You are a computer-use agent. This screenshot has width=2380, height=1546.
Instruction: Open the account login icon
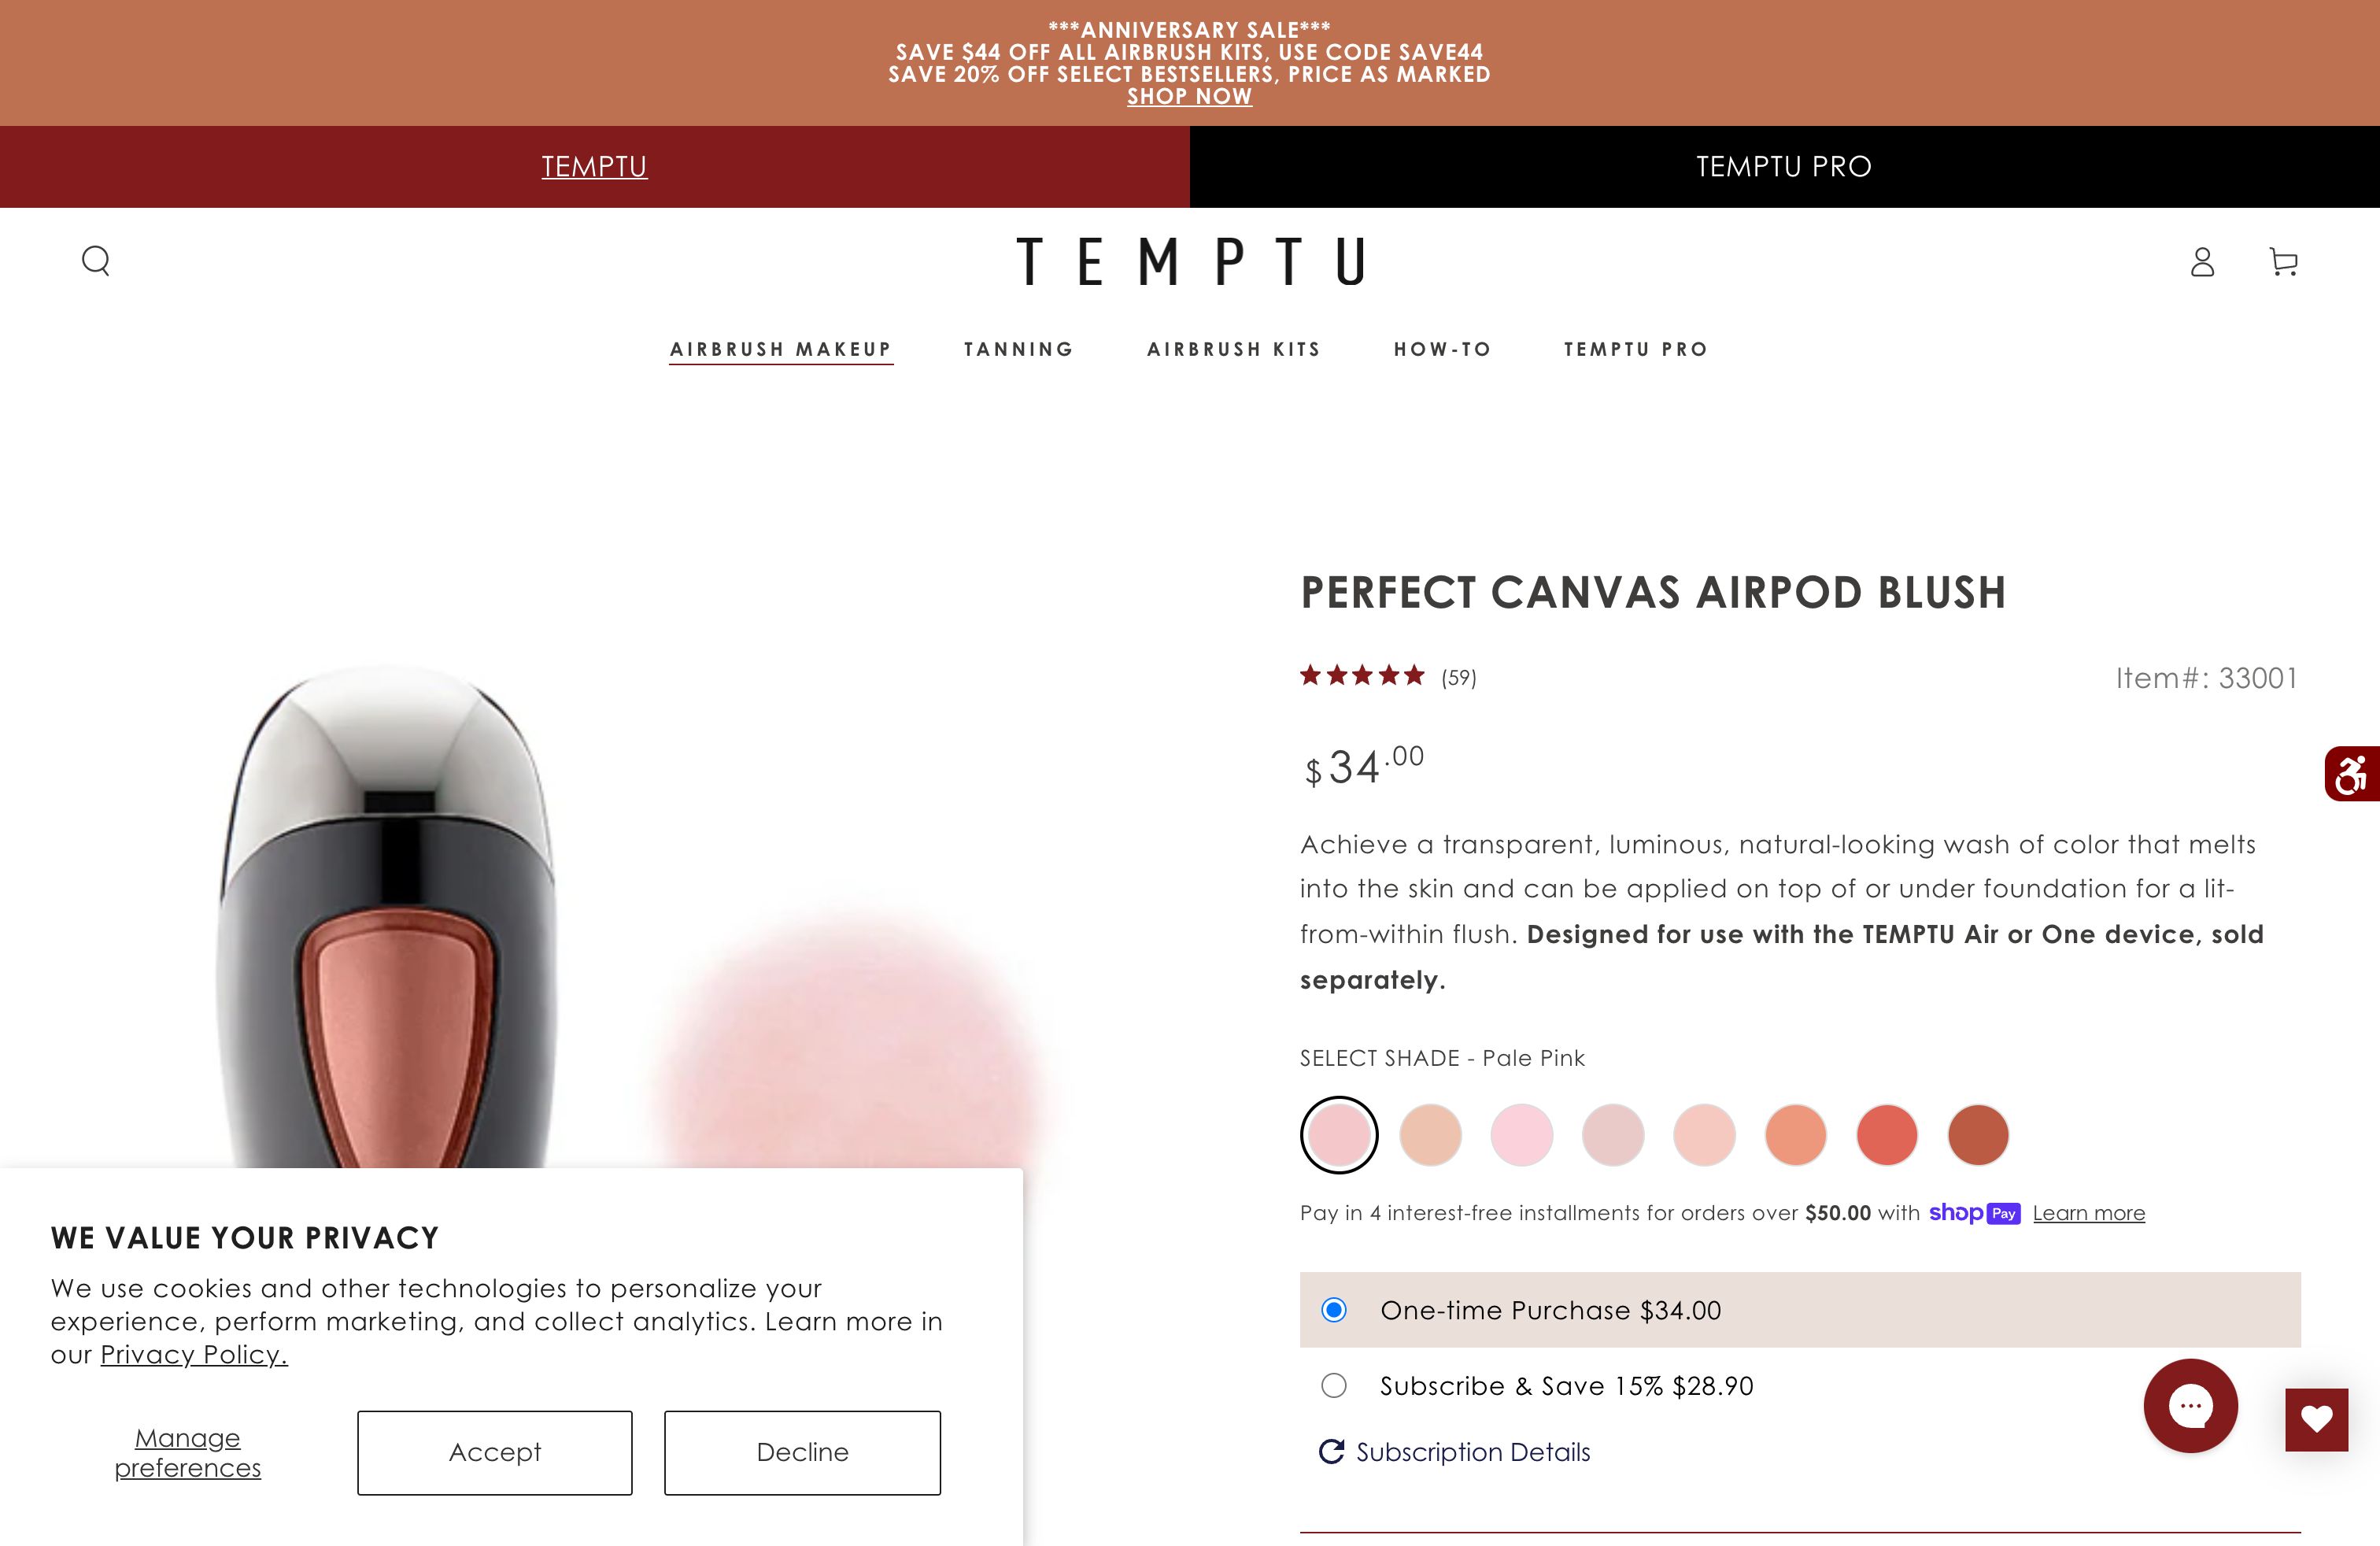(2201, 262)
